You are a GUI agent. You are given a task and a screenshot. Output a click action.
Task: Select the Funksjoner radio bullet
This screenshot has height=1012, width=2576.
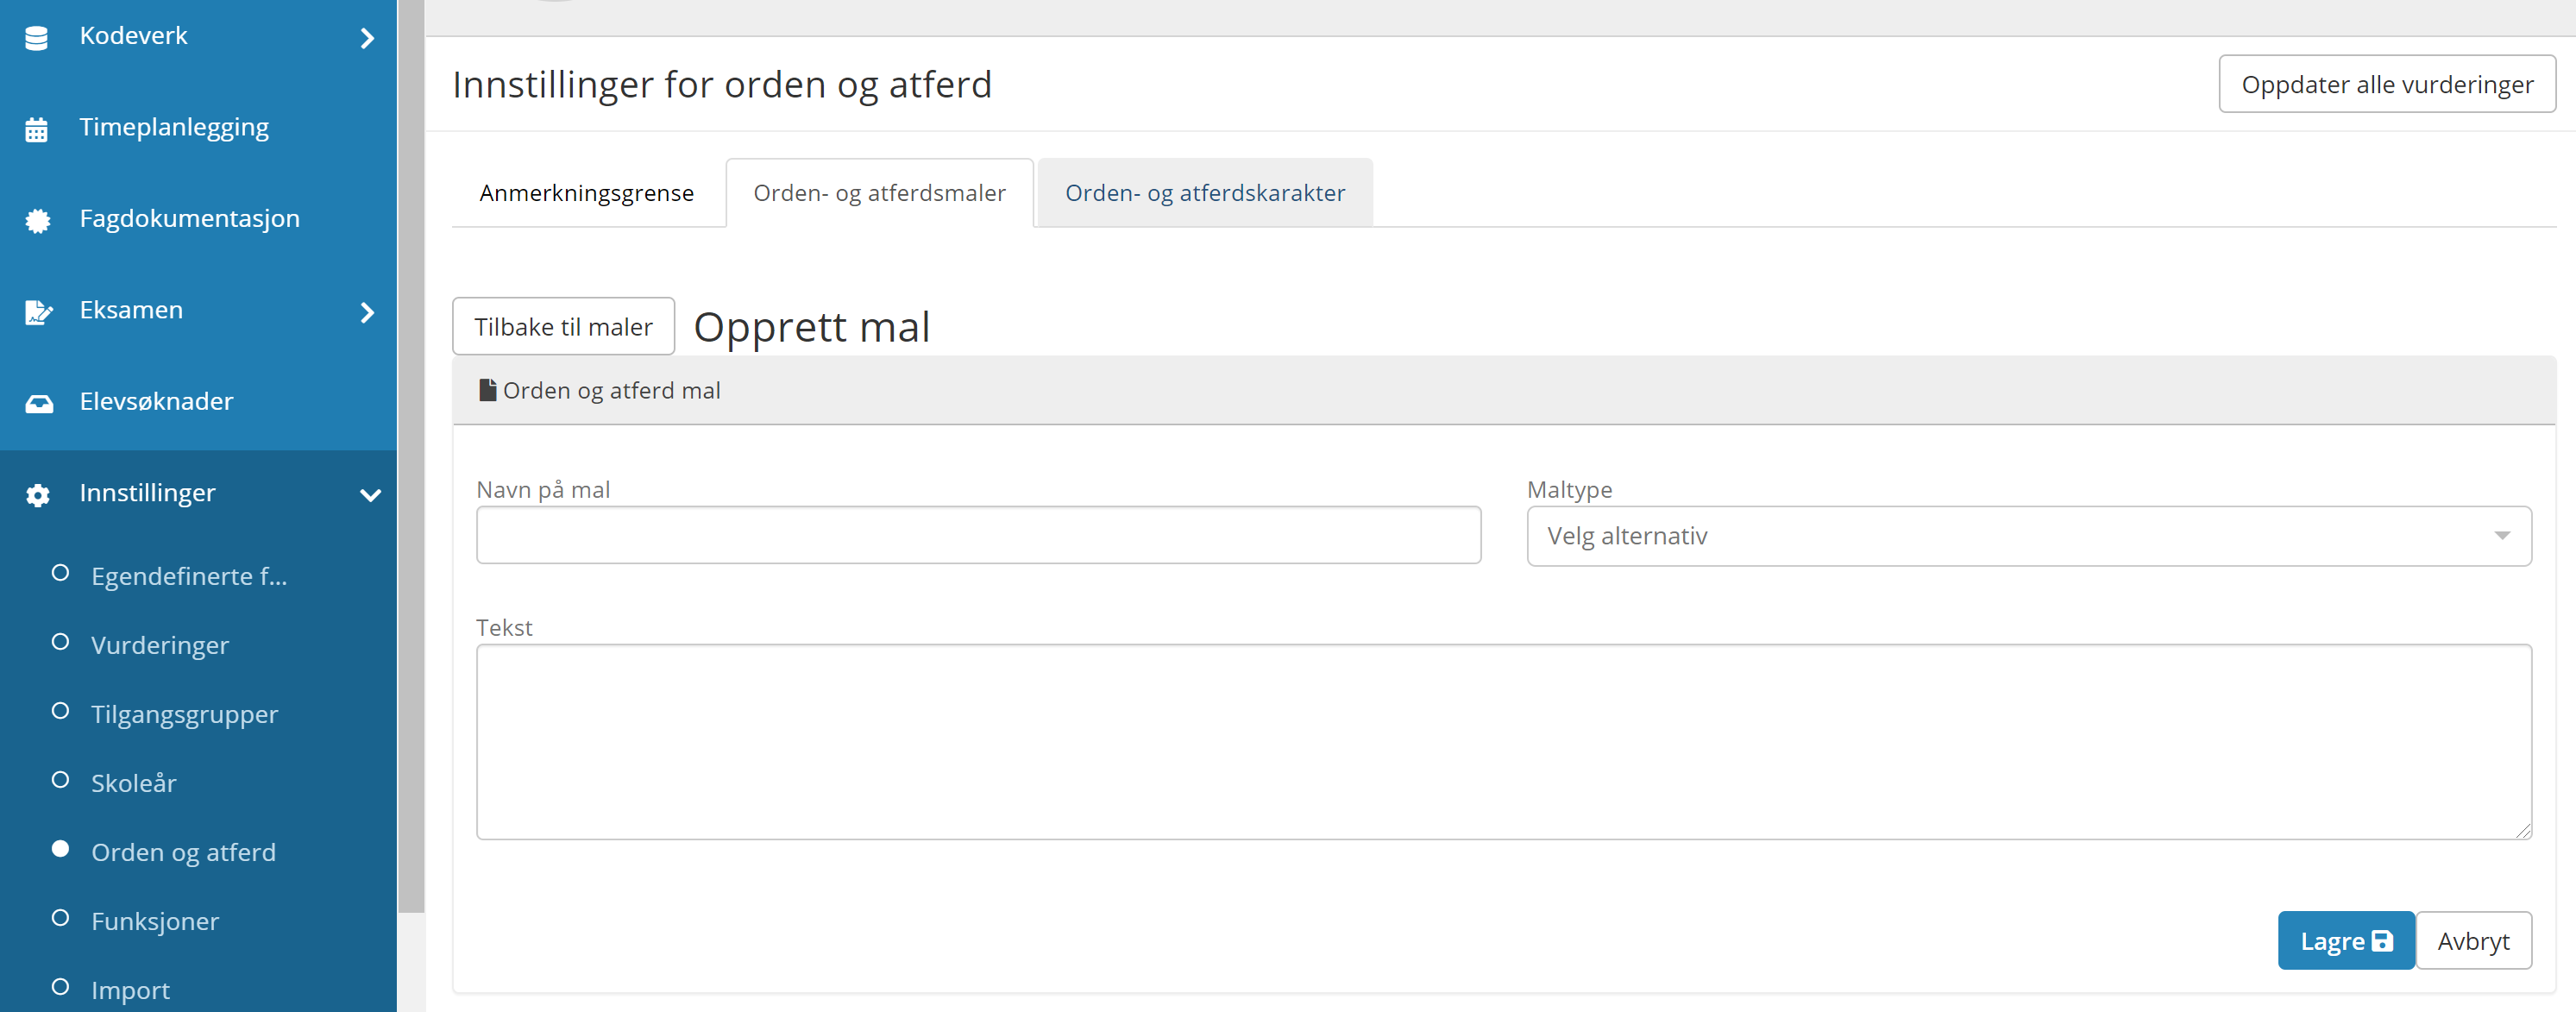click(x=60, y=918)
